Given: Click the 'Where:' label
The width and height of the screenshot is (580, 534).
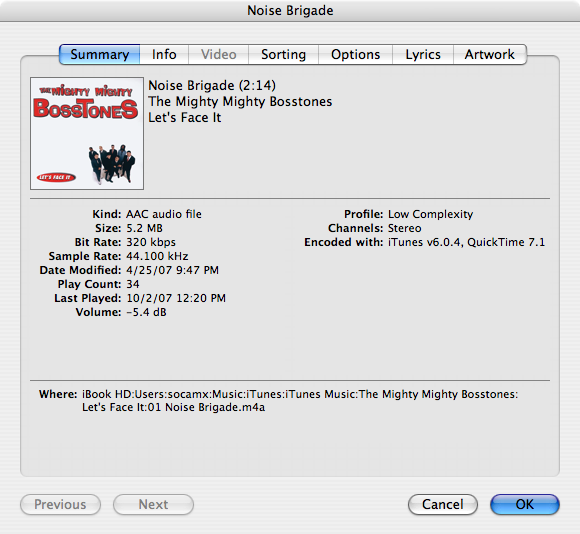Looking at the screenshot, I should [x=58, y=394].
